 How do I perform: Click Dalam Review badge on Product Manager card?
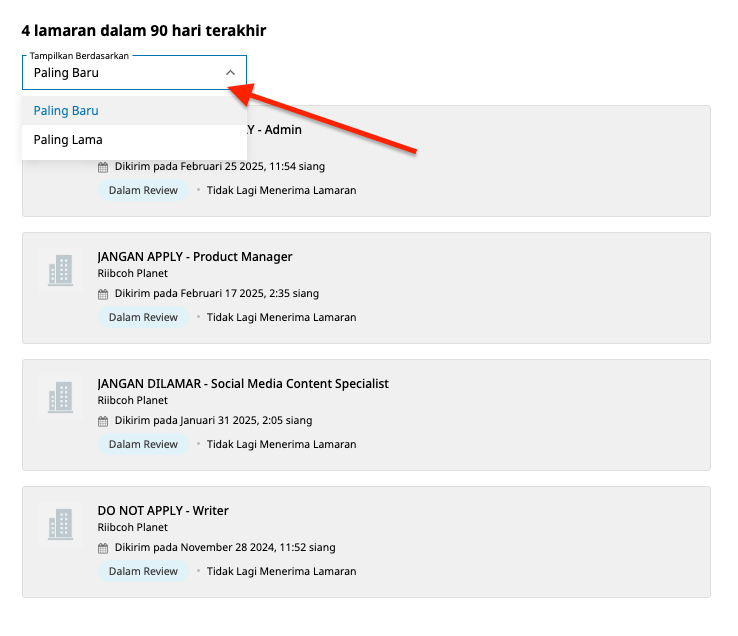(143, 317)
